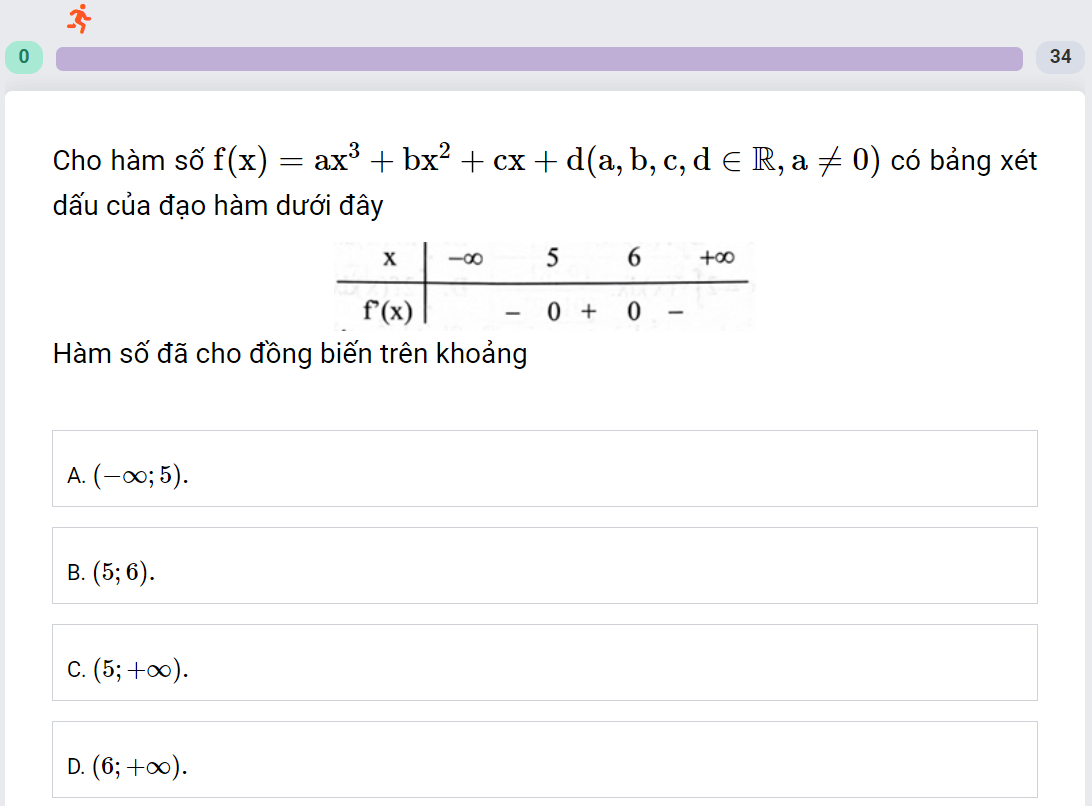Click the orange running person icon

point(79,18)
